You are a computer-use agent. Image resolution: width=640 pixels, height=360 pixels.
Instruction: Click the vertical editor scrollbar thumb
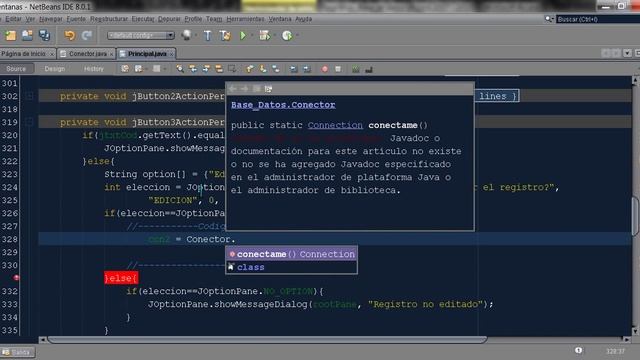click(x=635, y=216)
